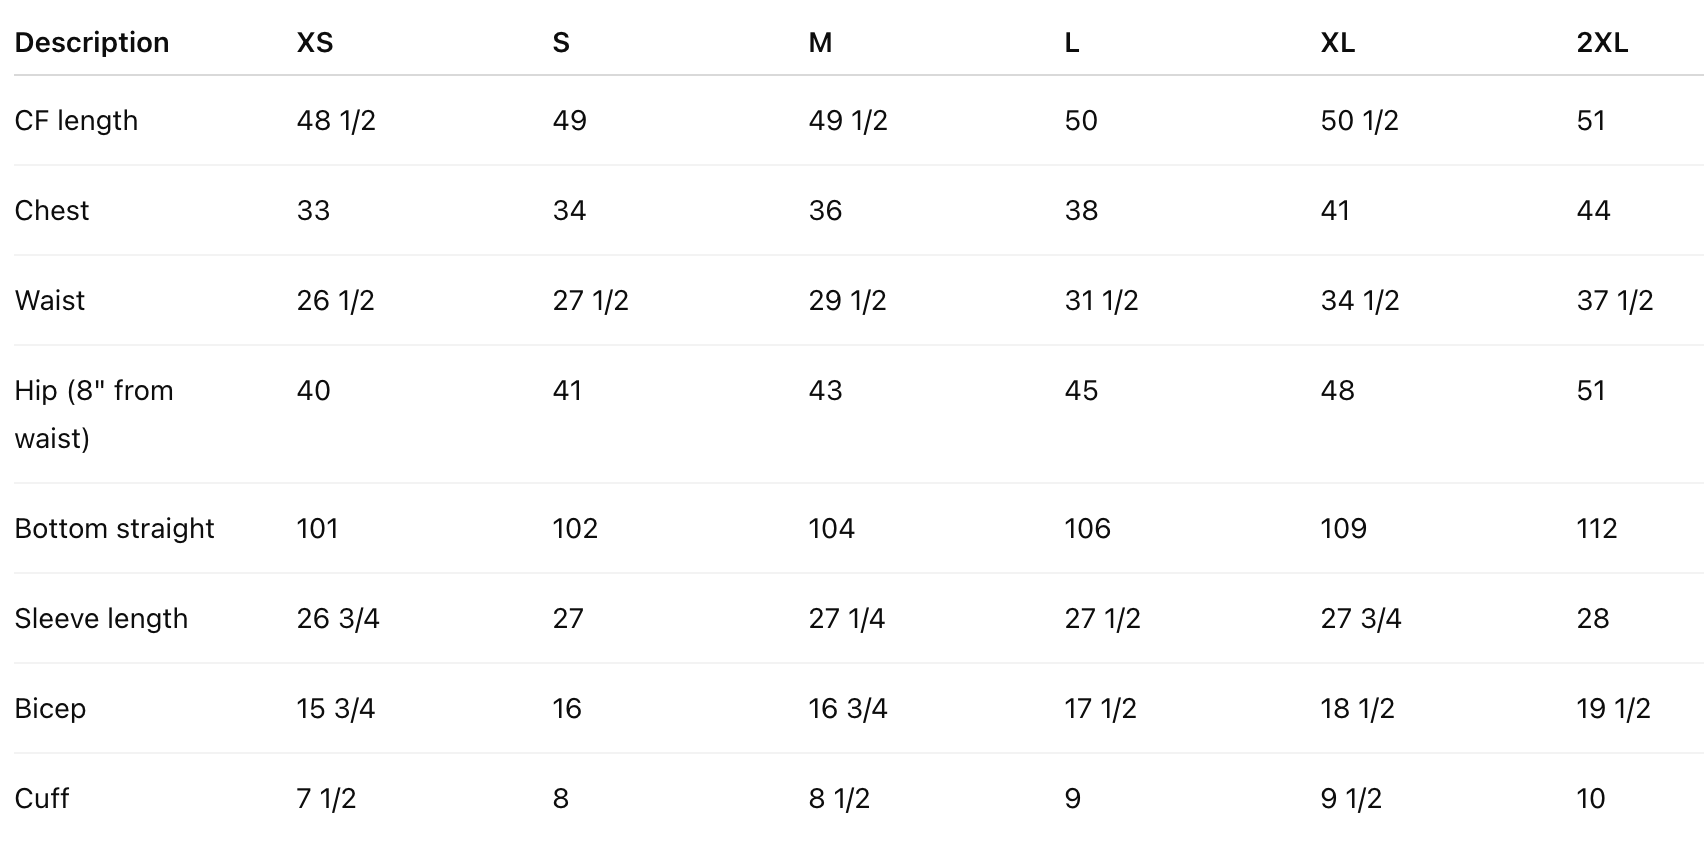Click the L chest value 38
This screenshot has height=868, width=1704.
(1081, 211)
